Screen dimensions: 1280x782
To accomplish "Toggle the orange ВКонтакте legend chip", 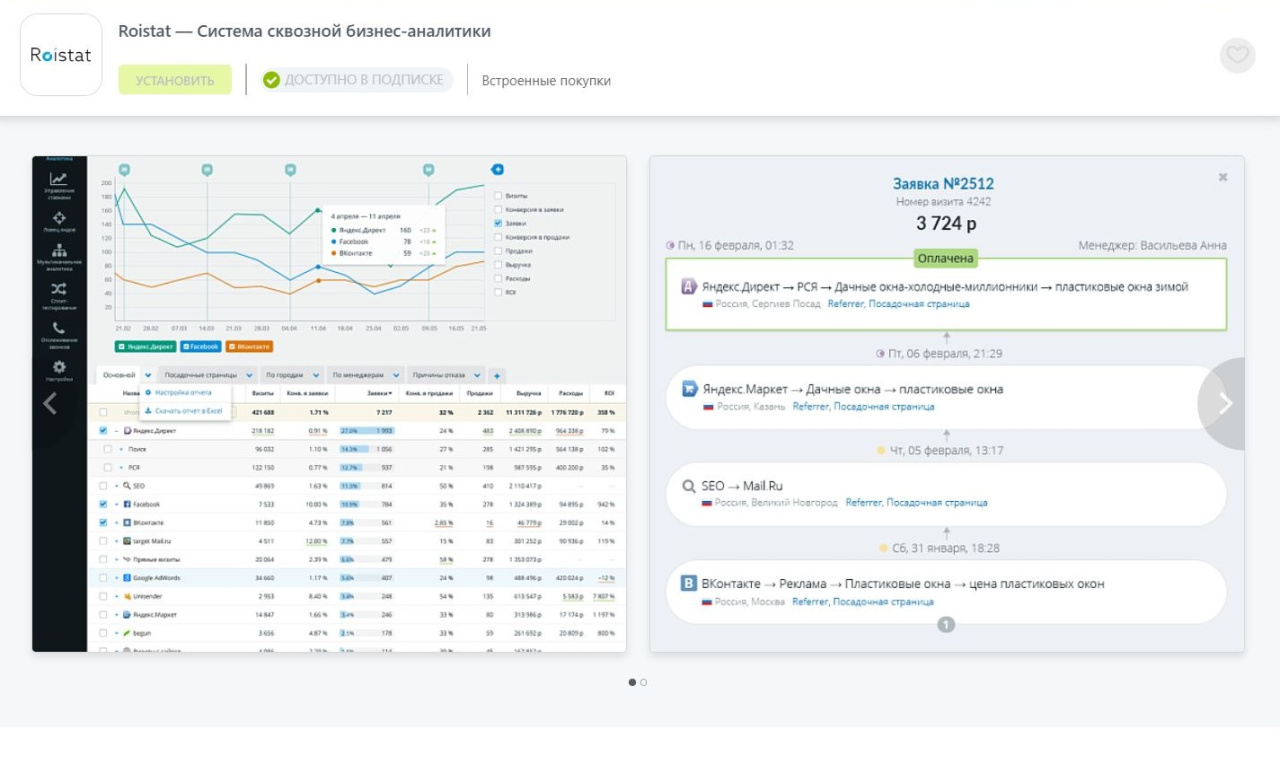I will point(249,346).
